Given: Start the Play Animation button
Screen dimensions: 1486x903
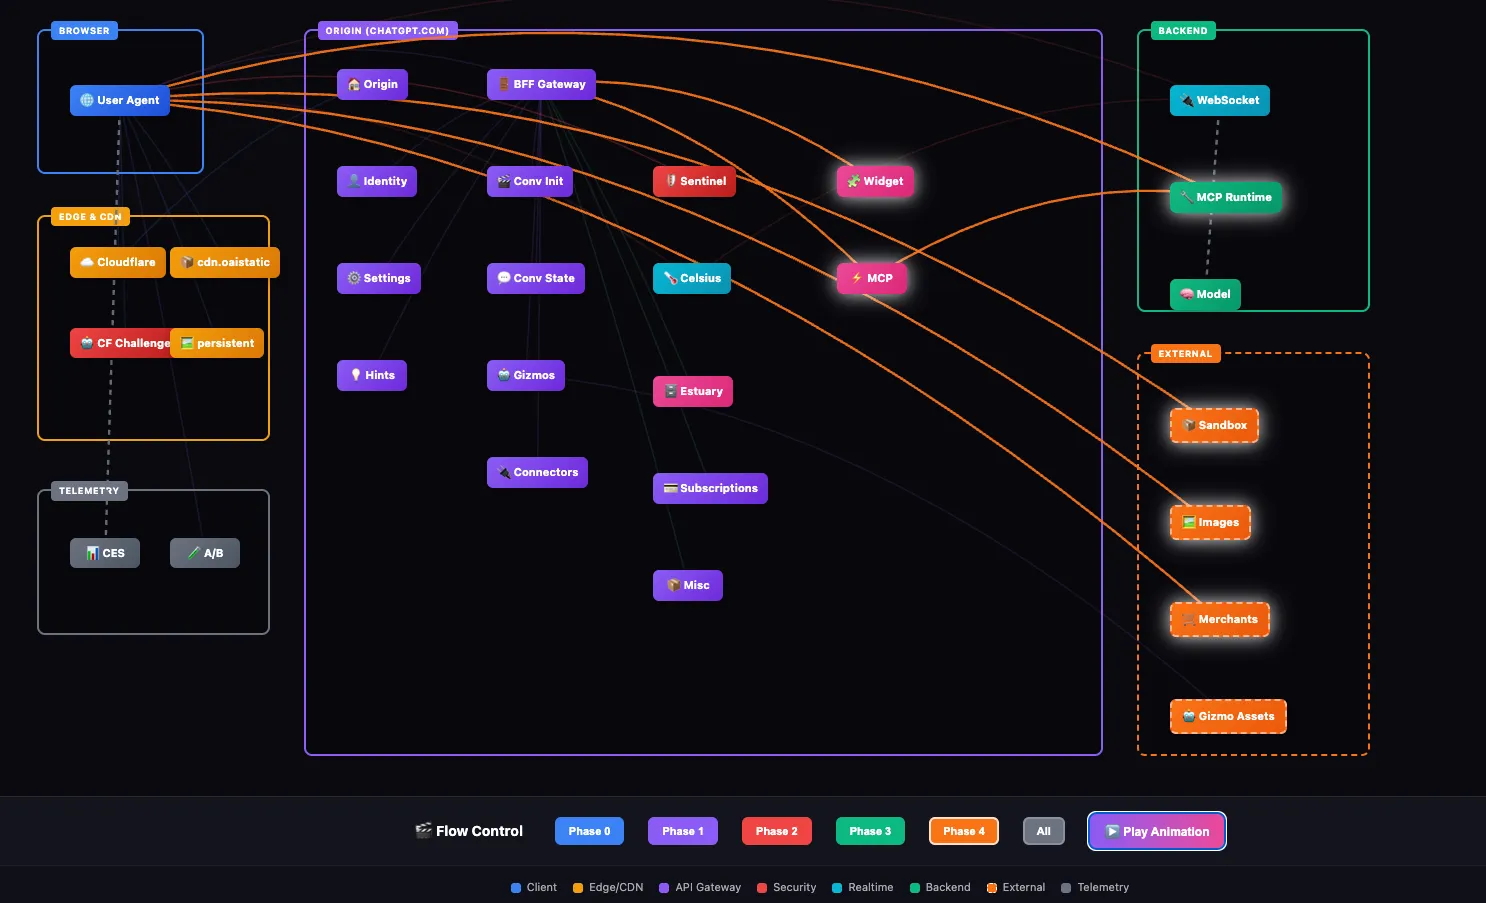Looking at the screenshot, I should coord(1157,831).
